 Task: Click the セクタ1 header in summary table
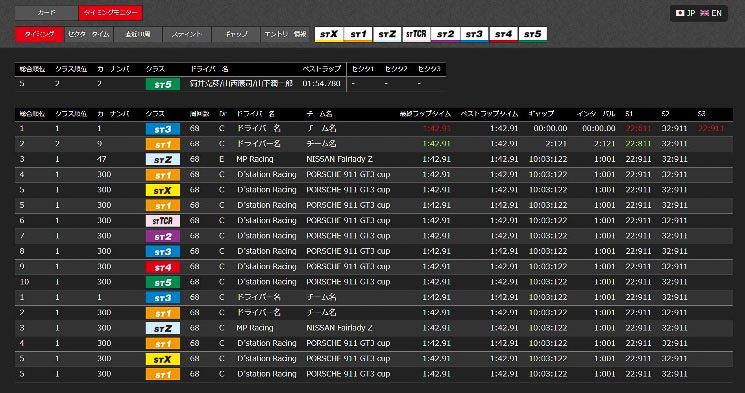[363, 69]
